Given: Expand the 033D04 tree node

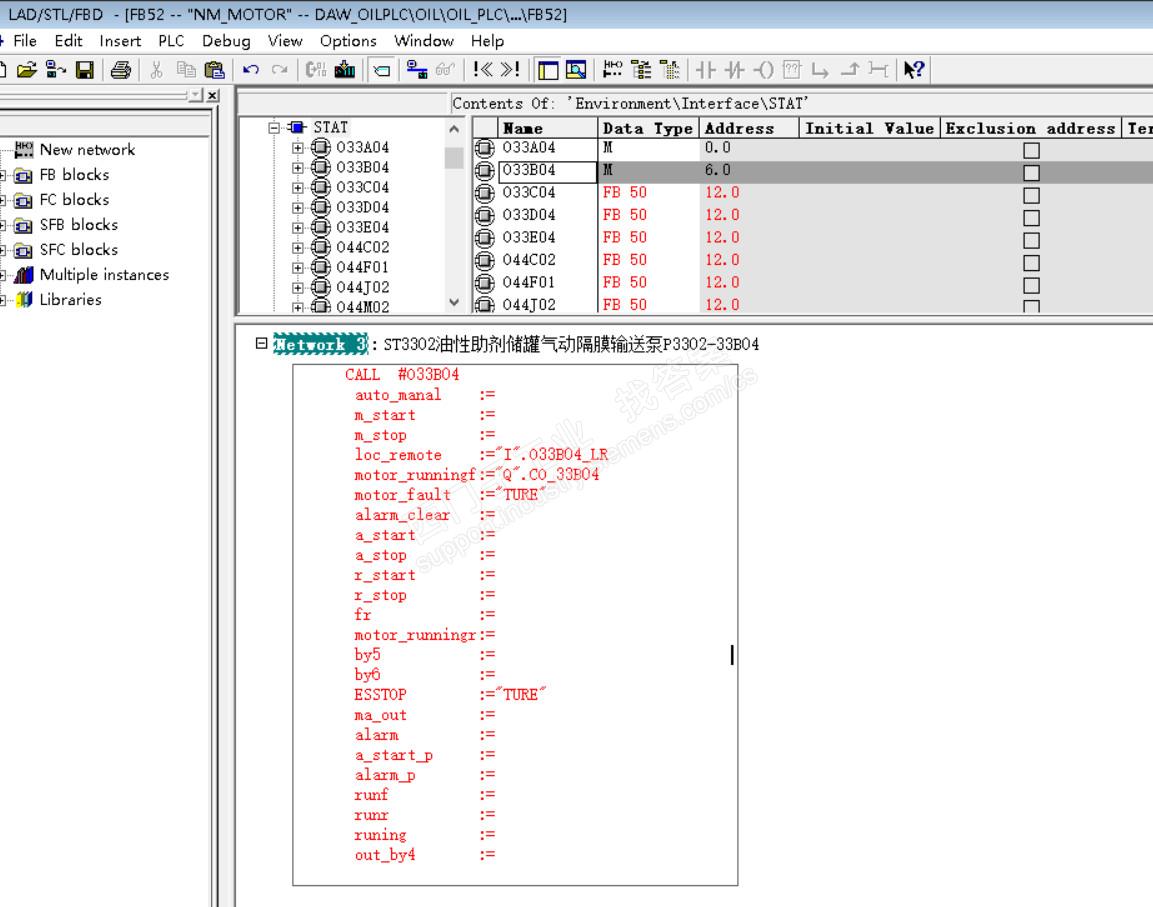Looking at the screenshot, I should 297,208.
